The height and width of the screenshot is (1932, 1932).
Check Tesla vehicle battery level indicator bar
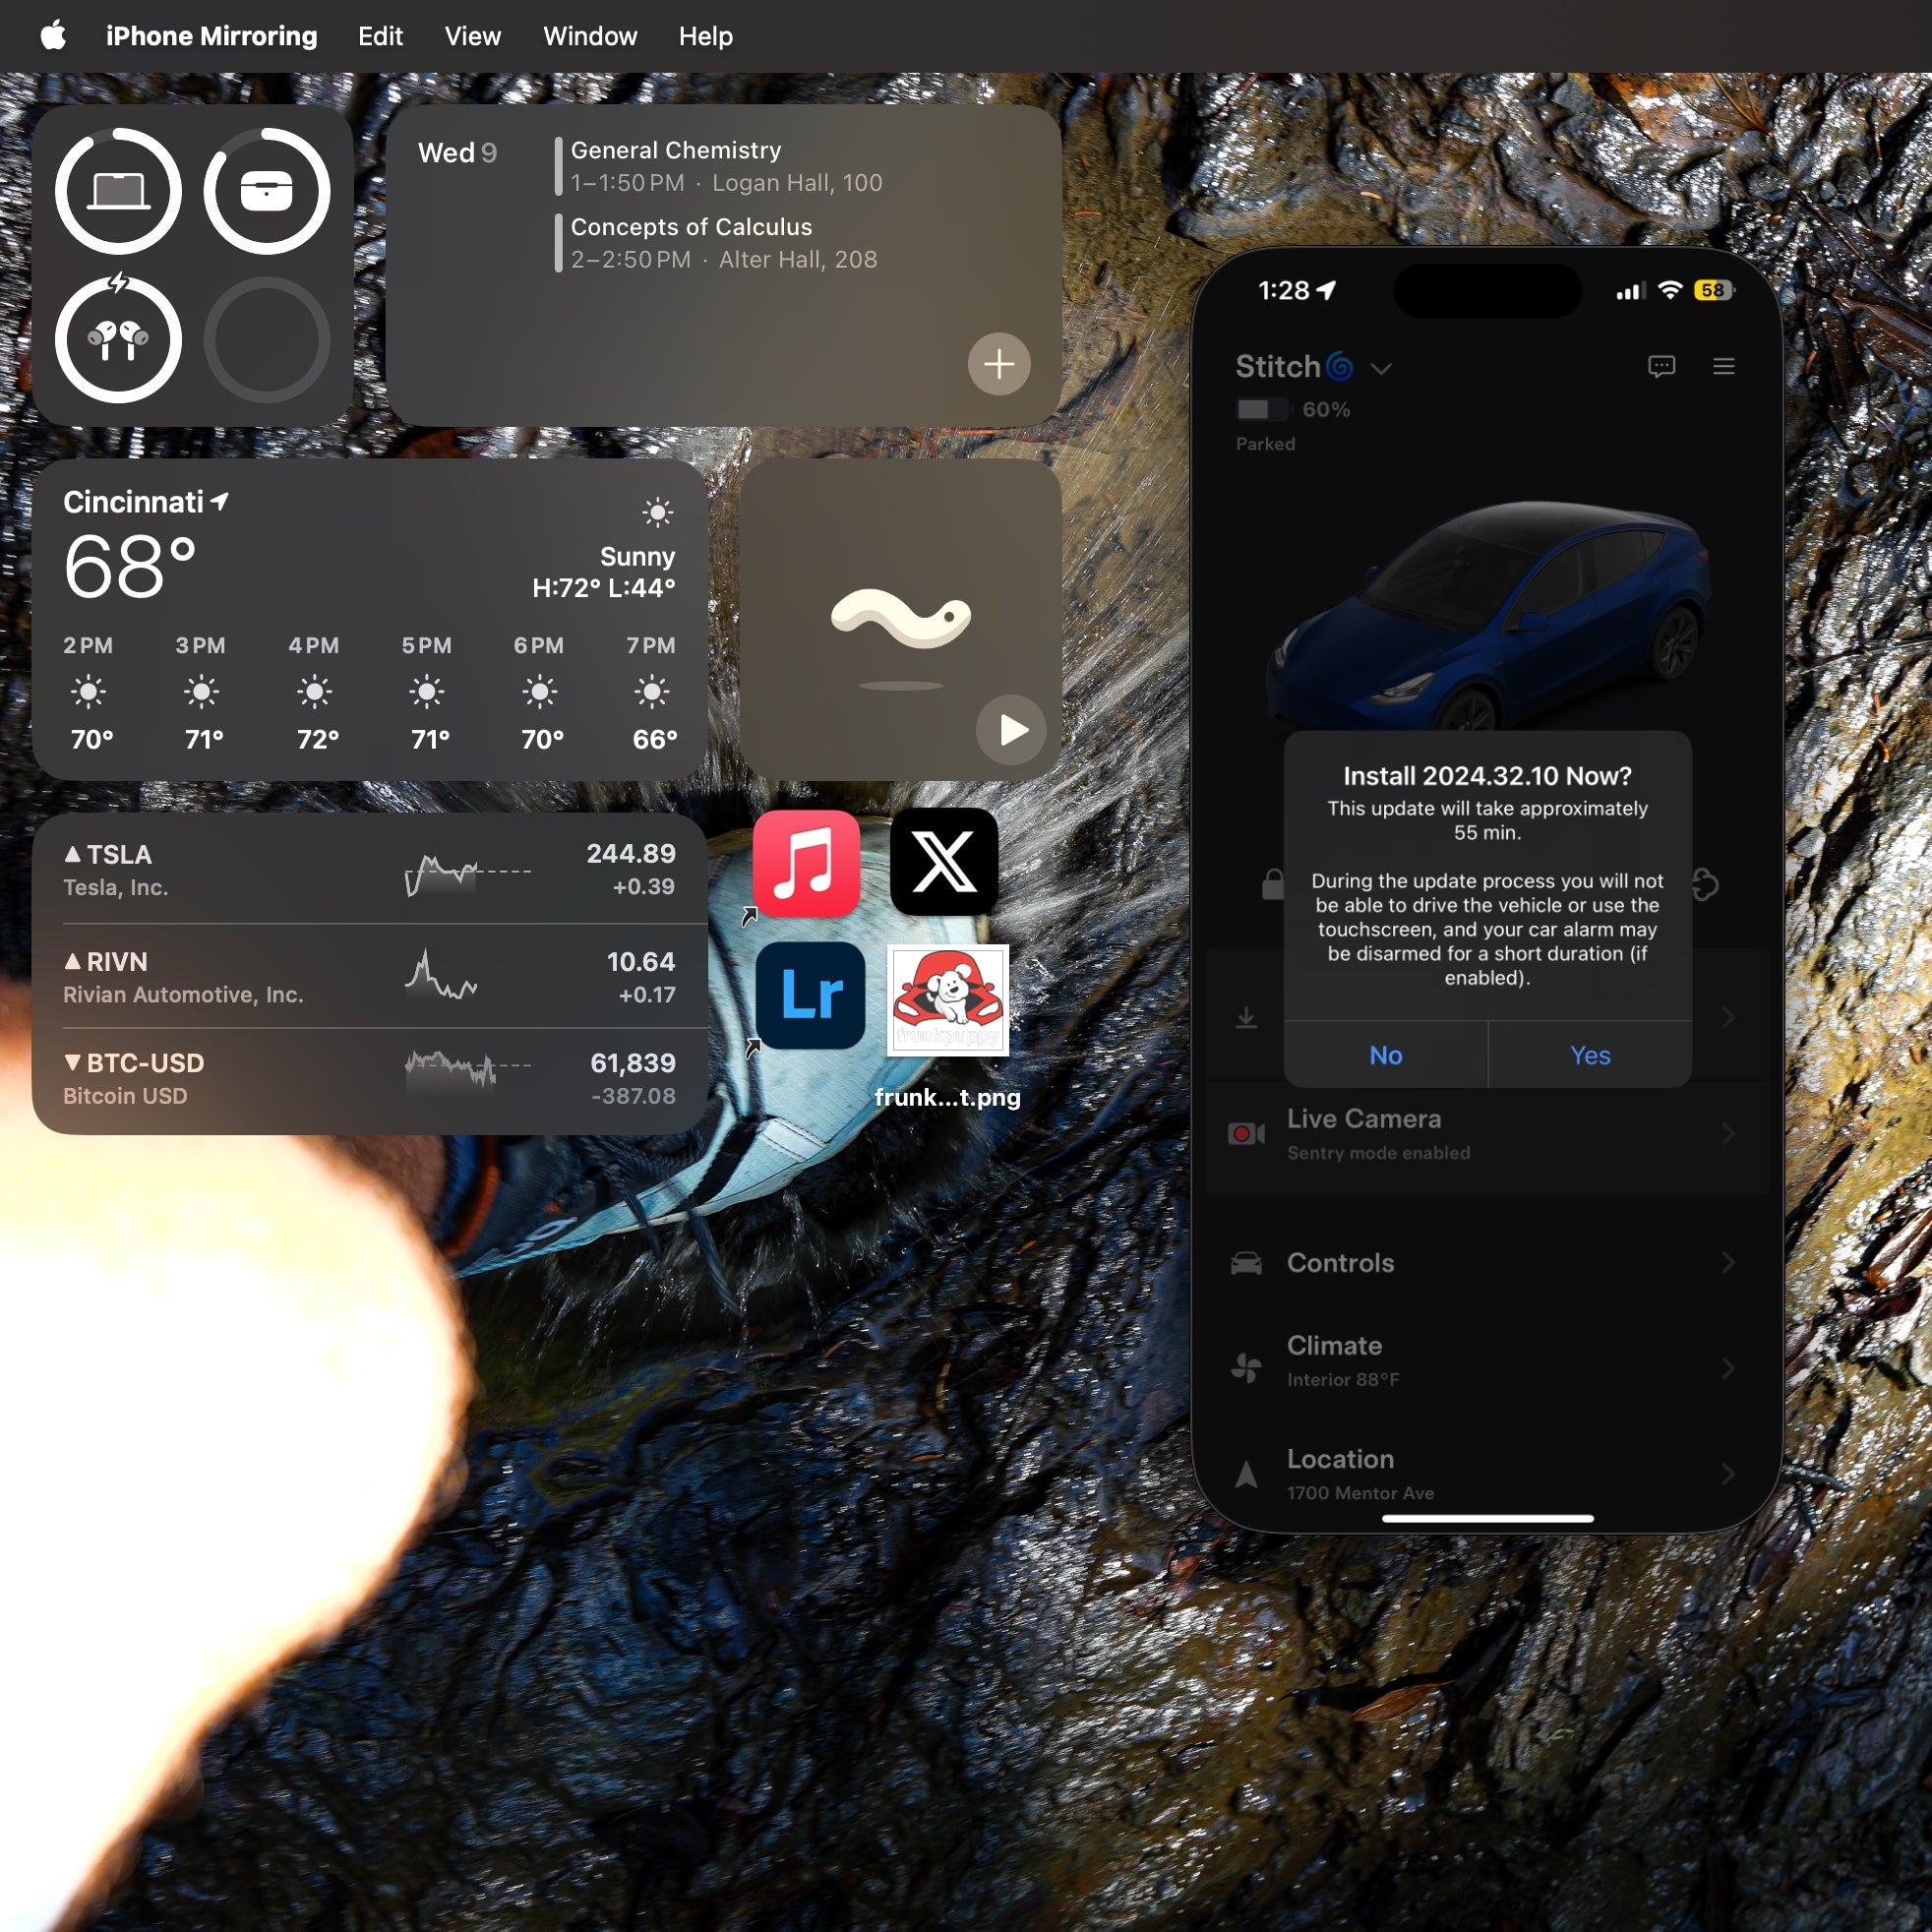pos(1265,408)
